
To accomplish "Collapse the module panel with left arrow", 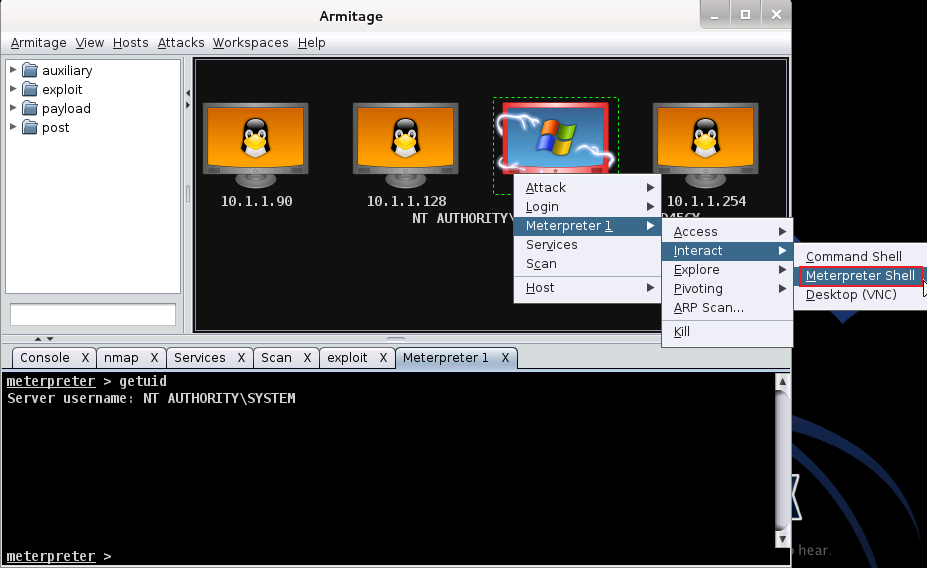I will [187, 93].
